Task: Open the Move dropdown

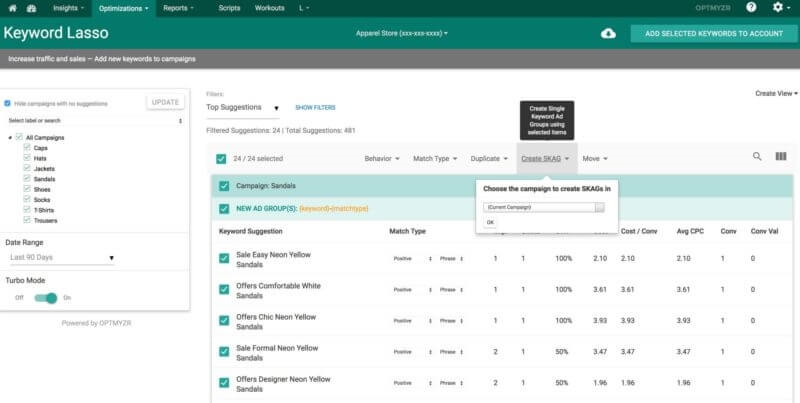Action: tap(595, 159)
